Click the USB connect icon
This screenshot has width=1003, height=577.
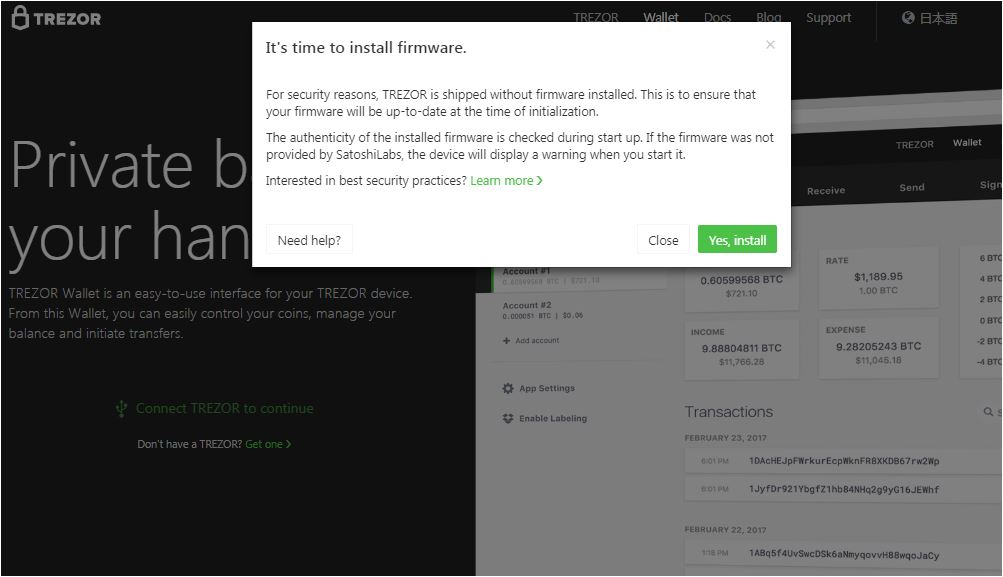[121, 408]
